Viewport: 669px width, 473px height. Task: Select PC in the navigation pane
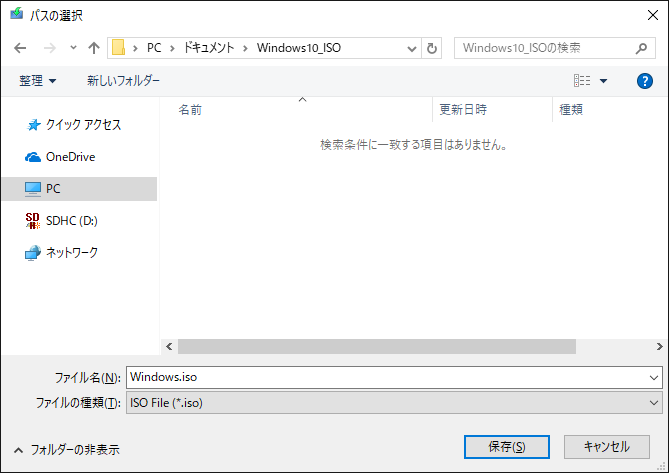[79, 189]
